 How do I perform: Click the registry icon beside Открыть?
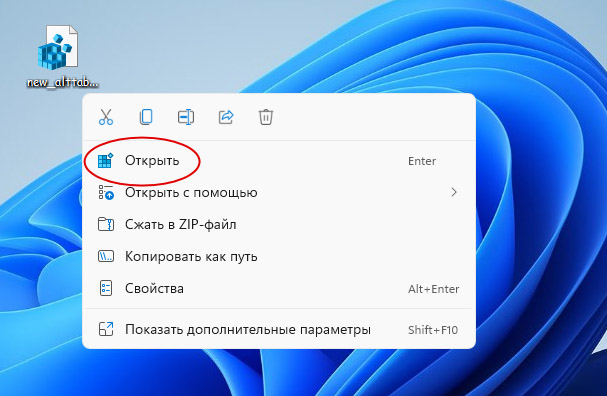[x=106, y=161]
